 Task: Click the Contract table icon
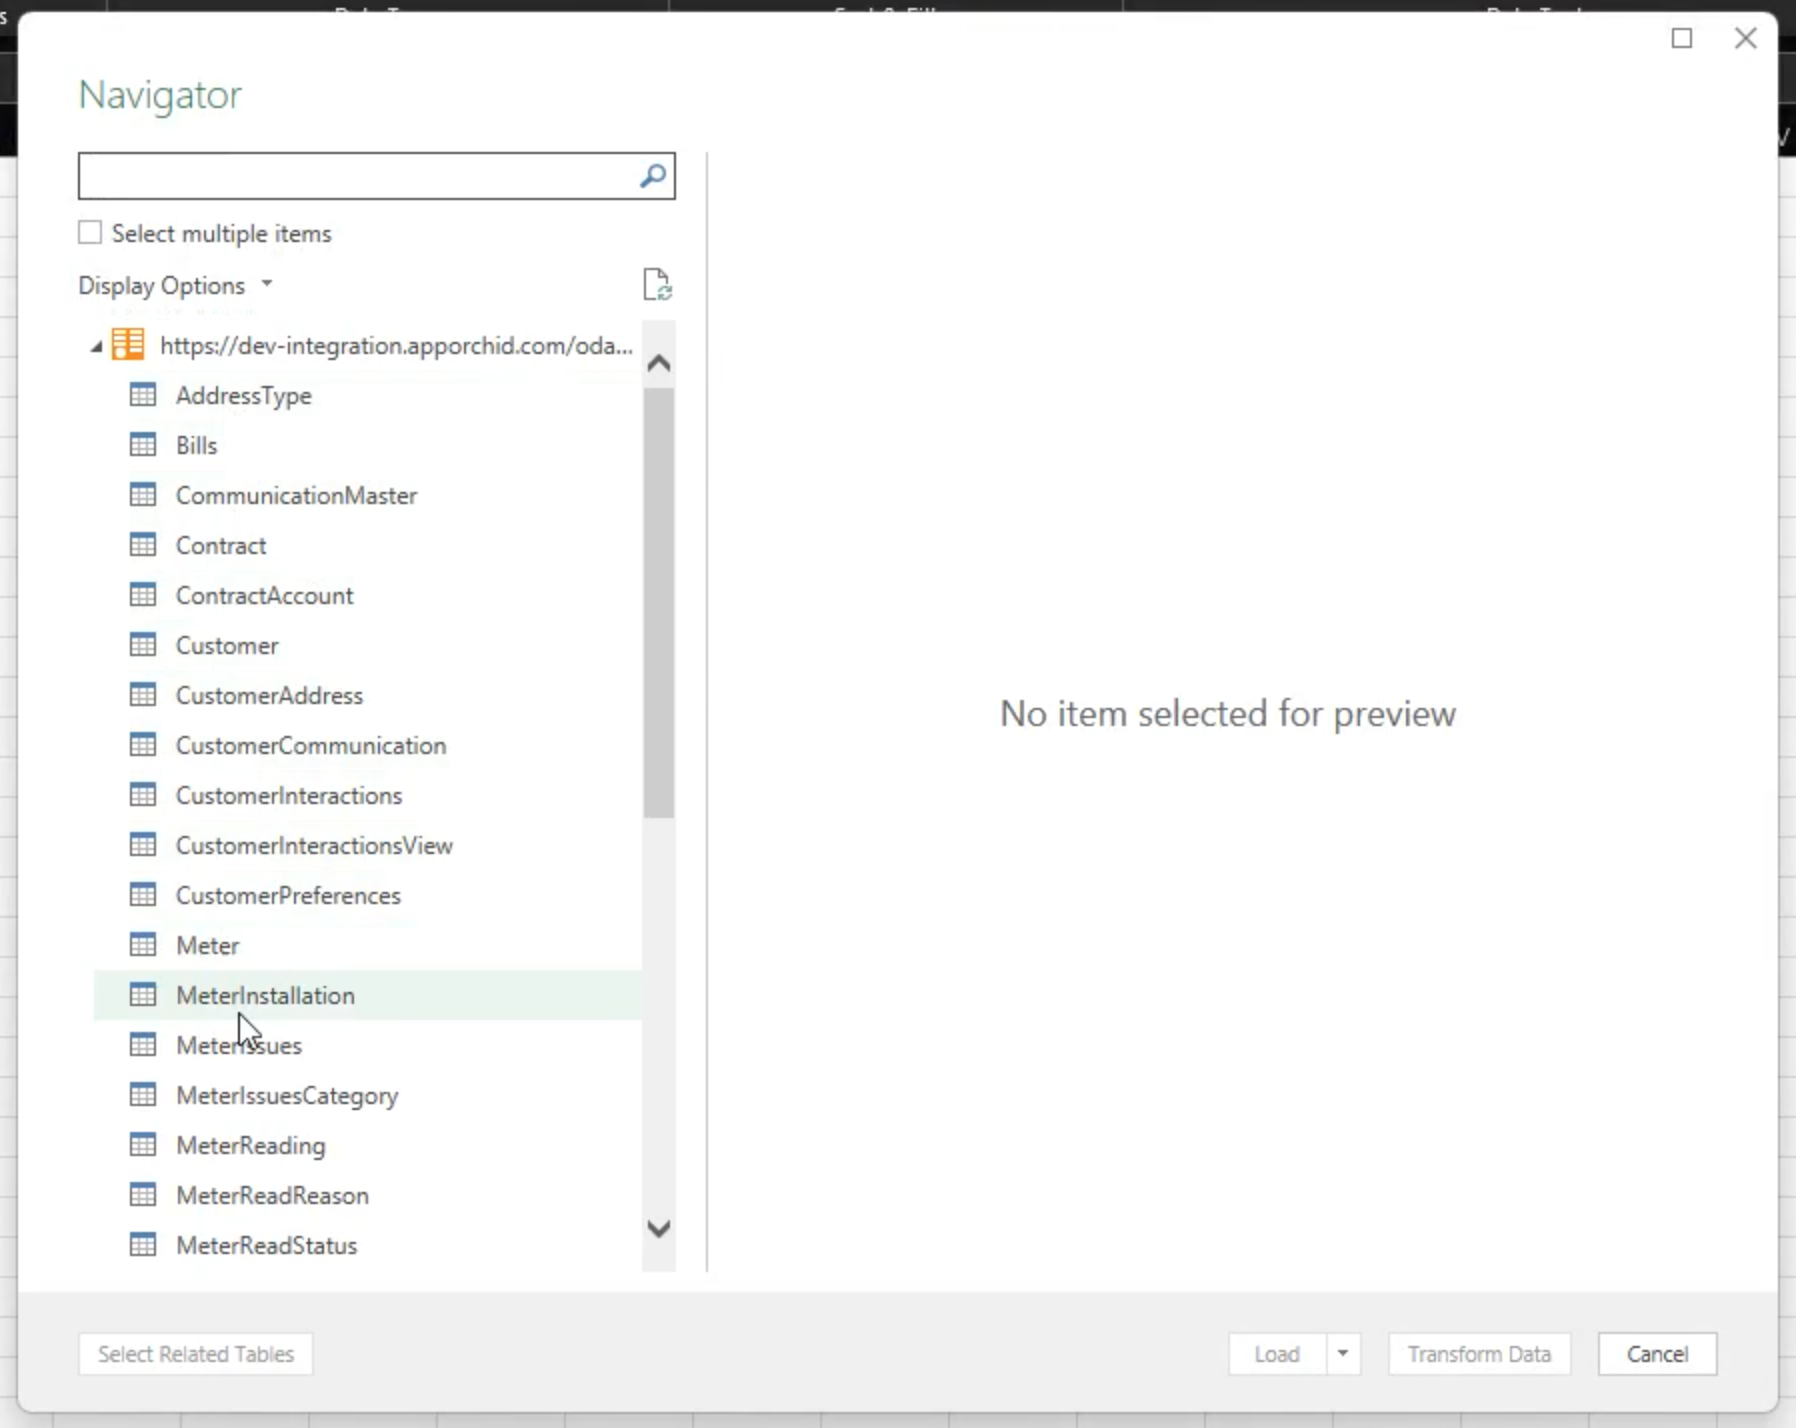143,545
